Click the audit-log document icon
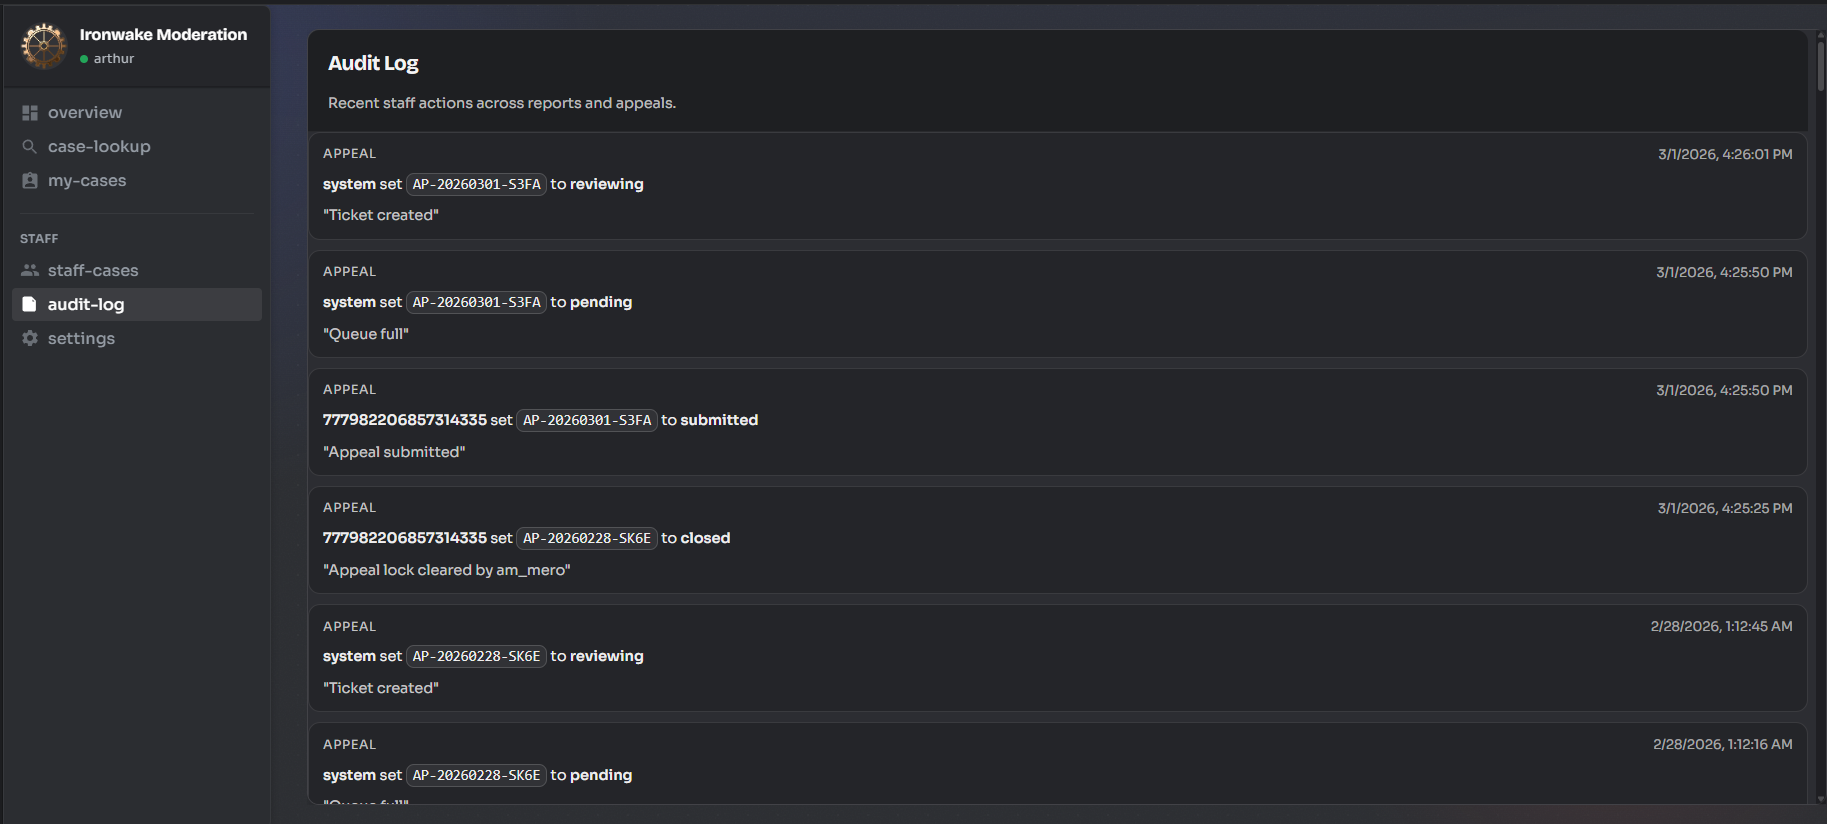This screenshot has height=824, width=1827. tap(30, 305)
